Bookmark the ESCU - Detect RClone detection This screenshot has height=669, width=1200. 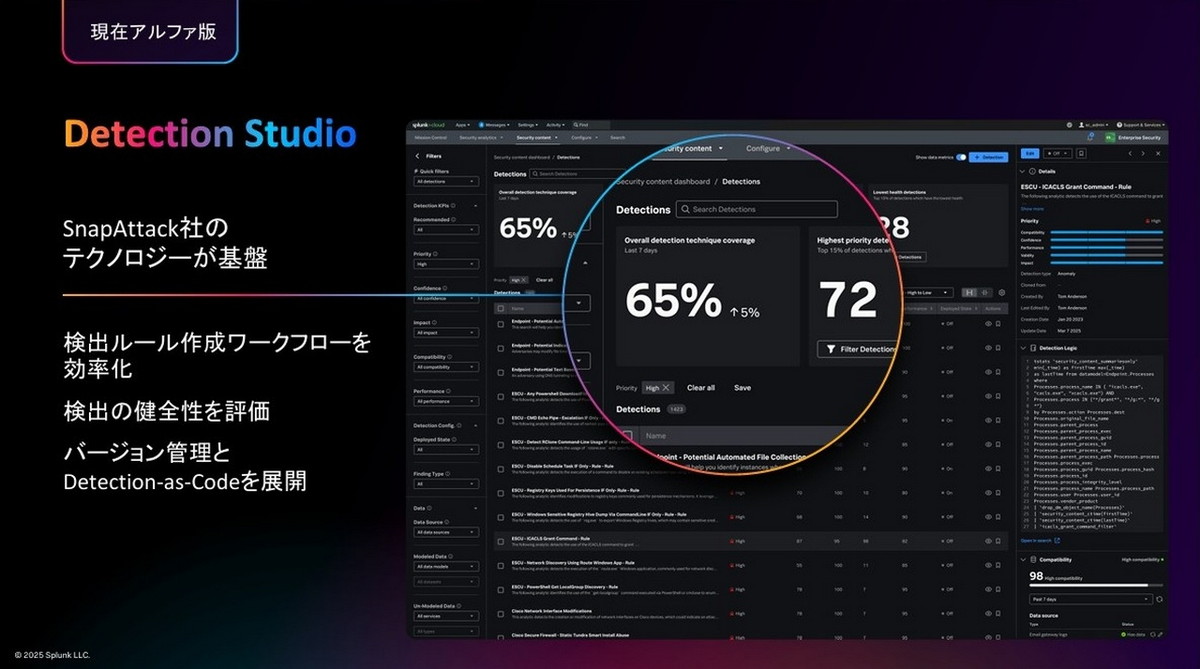coord(998,442)
